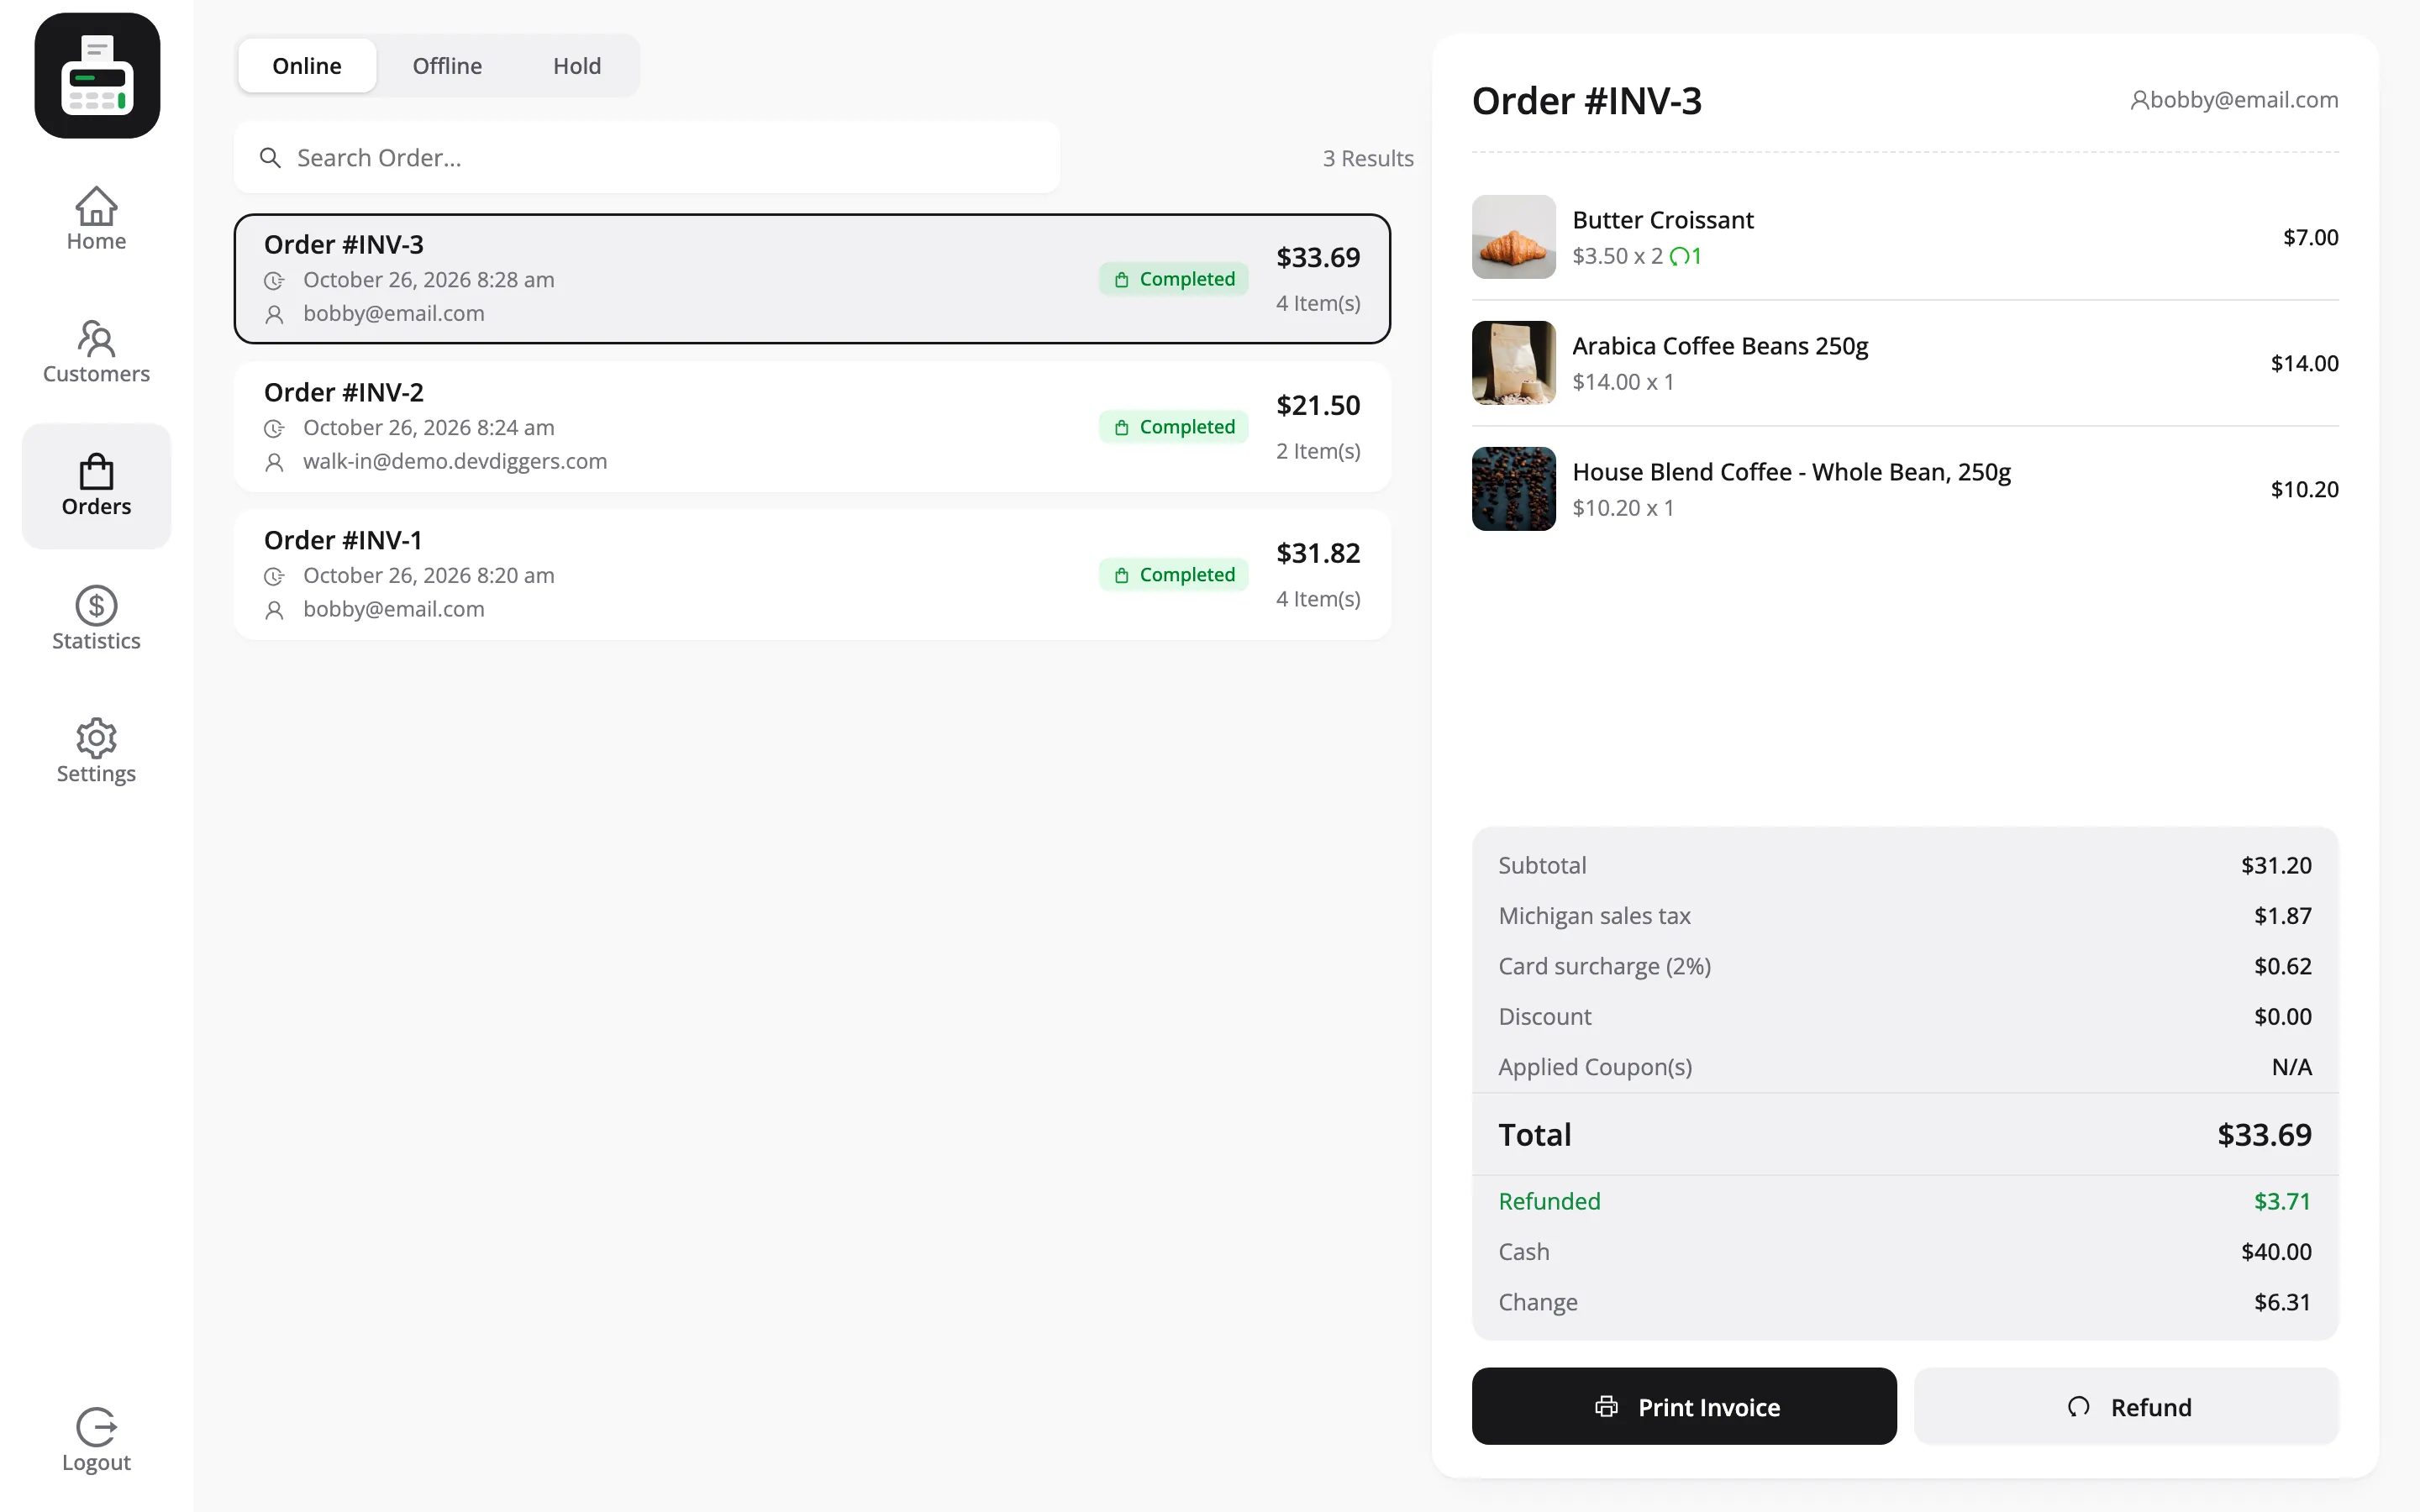Viewport: 2420px width, 1512px height.
Task: Click refunded quantity icon on Butter Croissant
Action: [1679, 256]
